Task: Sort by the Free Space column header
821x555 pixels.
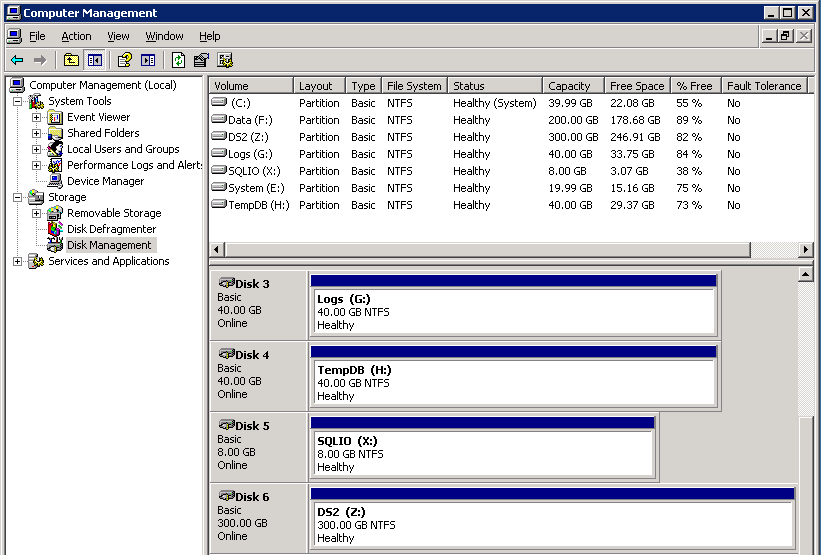Action: (636, 86)
